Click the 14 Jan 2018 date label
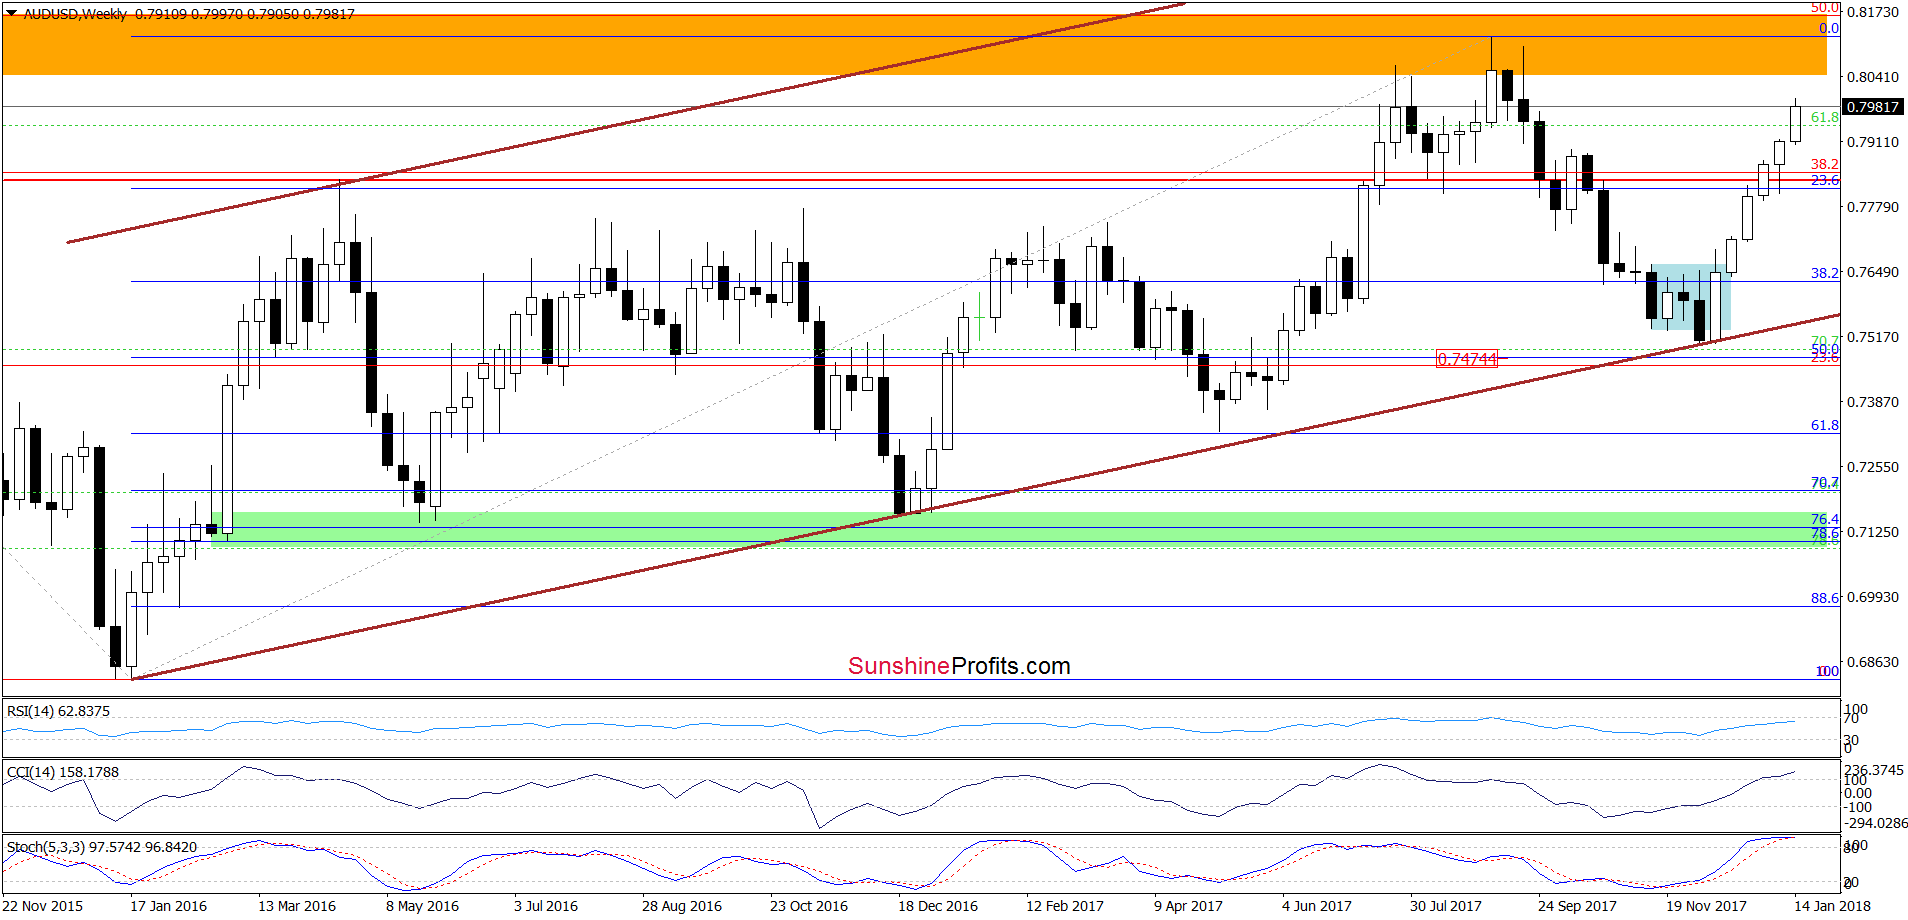Viewport: 1908px width, 920px height. point(1832,906)
